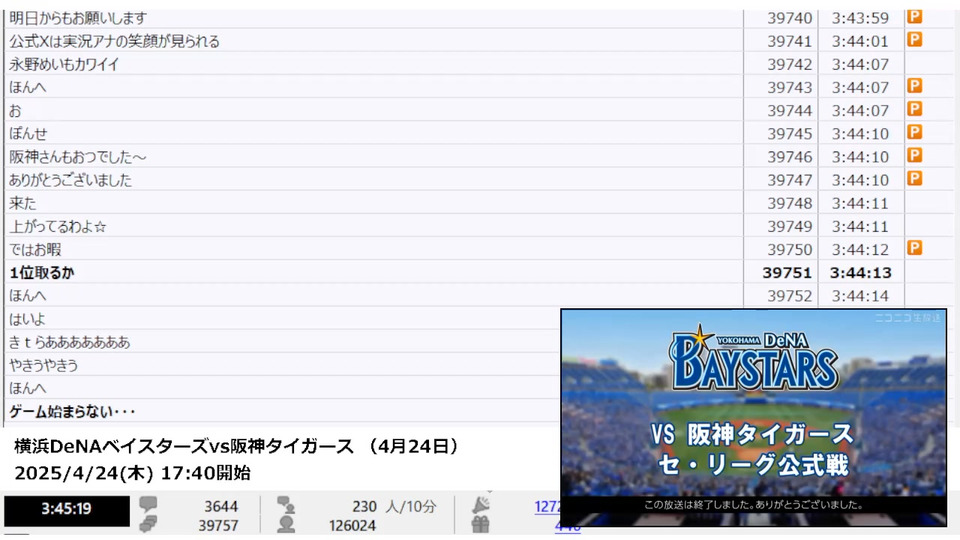Click the active viewers icon beside 230
The image size is (960, 540).
(x=286, y=504)
